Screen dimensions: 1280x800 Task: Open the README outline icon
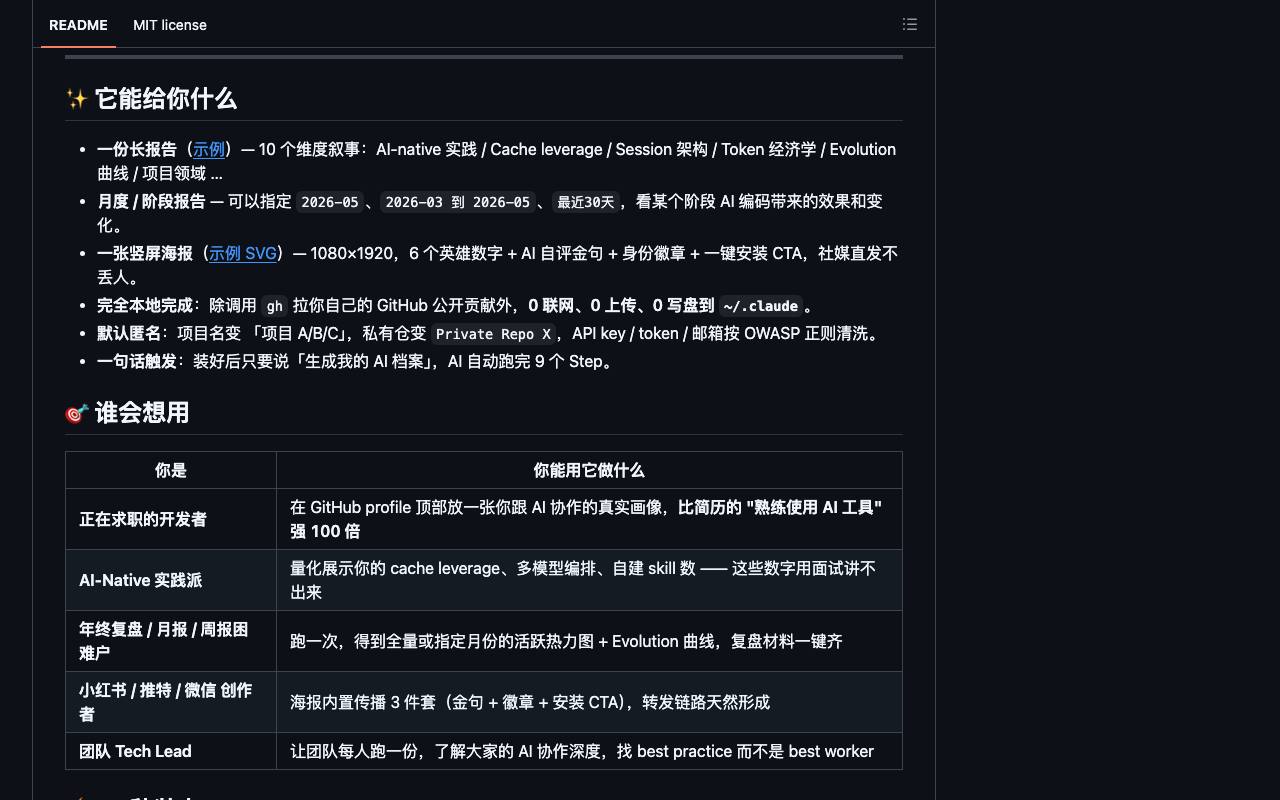coord(910,24)
